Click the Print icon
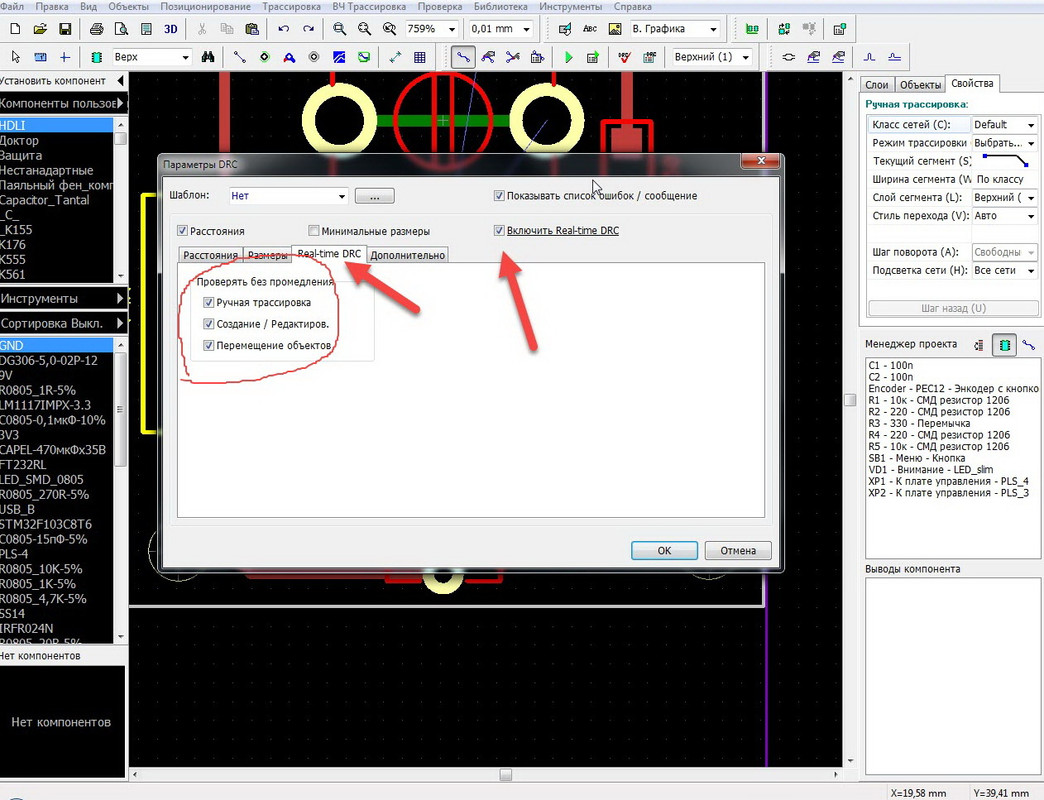The height and width of the screenshot is (800, 1044). [97, 29]
